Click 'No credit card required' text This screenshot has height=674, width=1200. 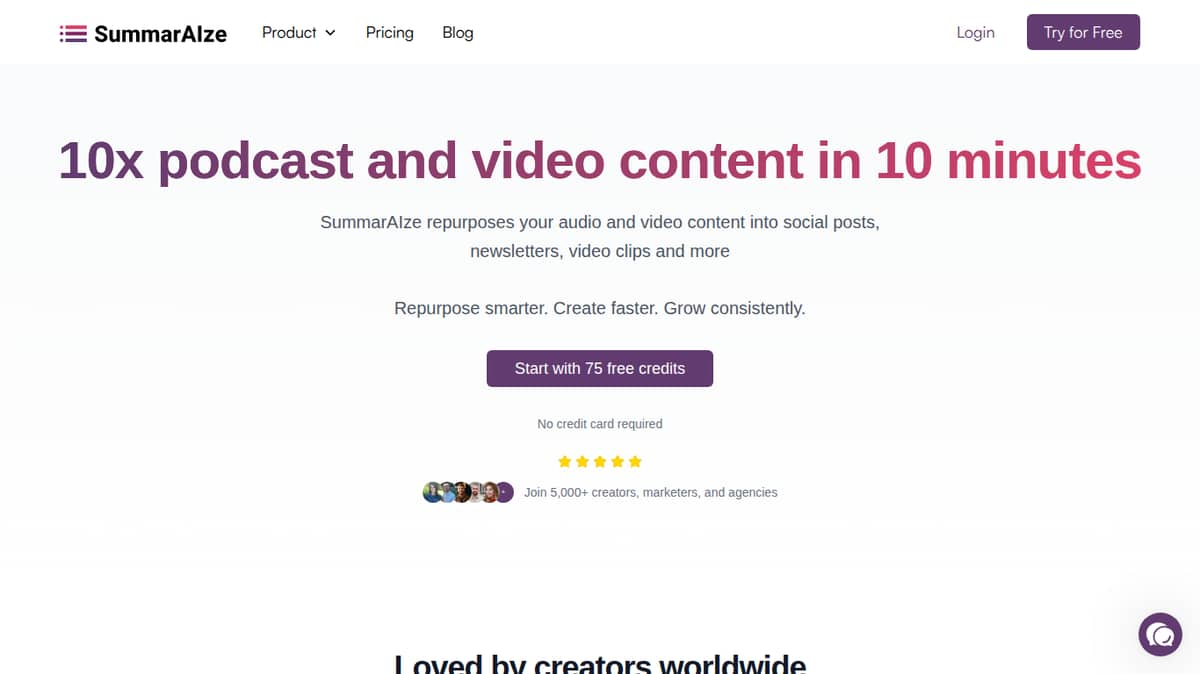click(600, 424)
